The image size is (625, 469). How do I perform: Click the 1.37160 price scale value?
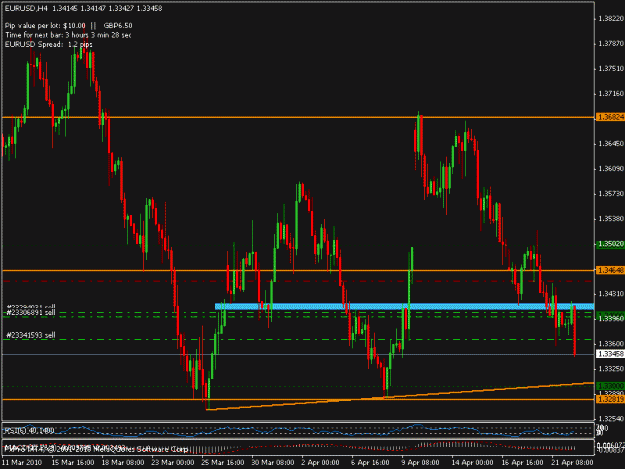[611, 94]
